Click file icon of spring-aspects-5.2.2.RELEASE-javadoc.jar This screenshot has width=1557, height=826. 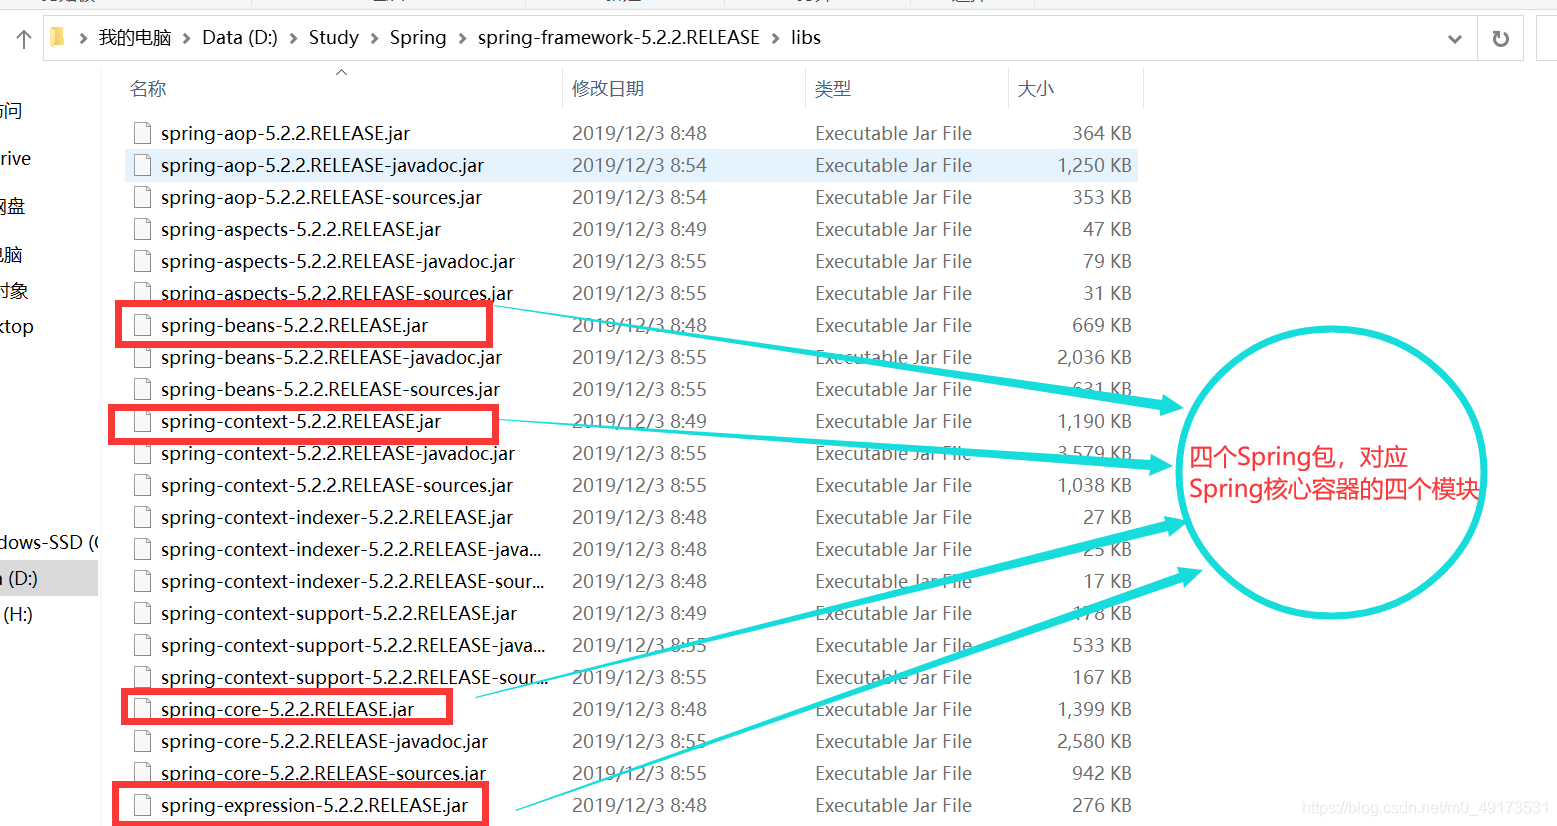click(143, 261)
